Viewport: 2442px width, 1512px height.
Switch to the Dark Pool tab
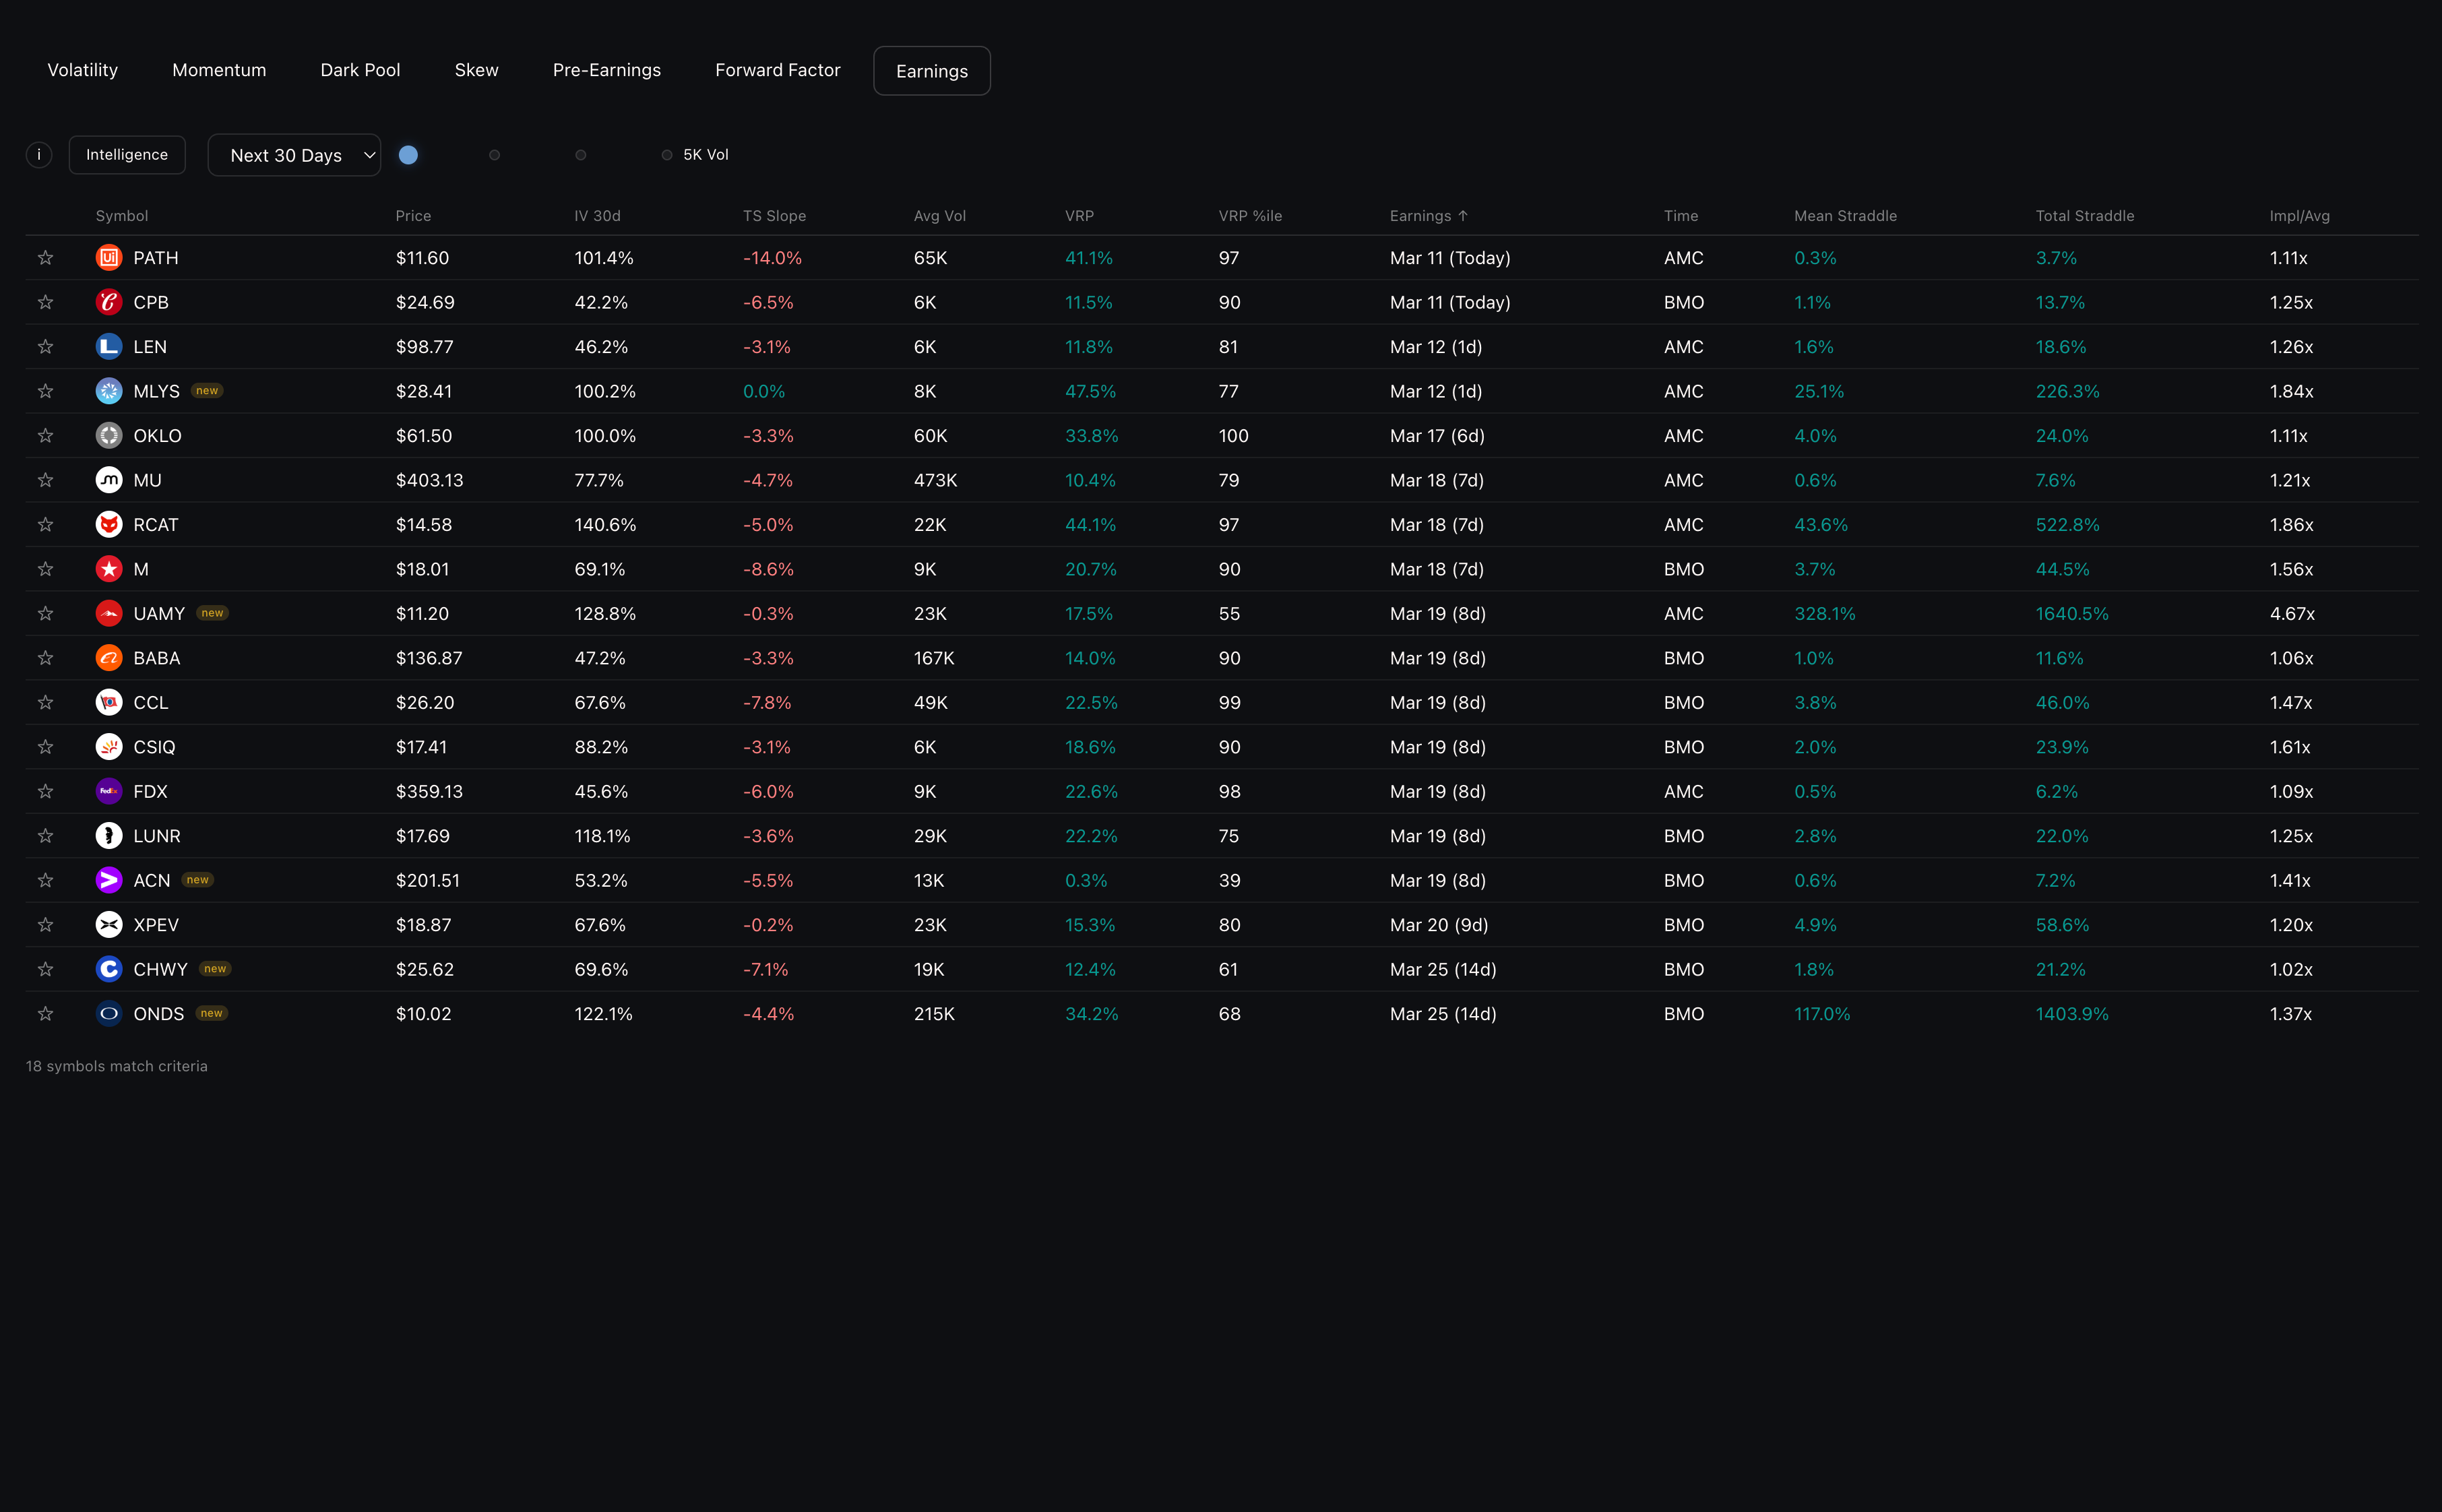point(360,70)
